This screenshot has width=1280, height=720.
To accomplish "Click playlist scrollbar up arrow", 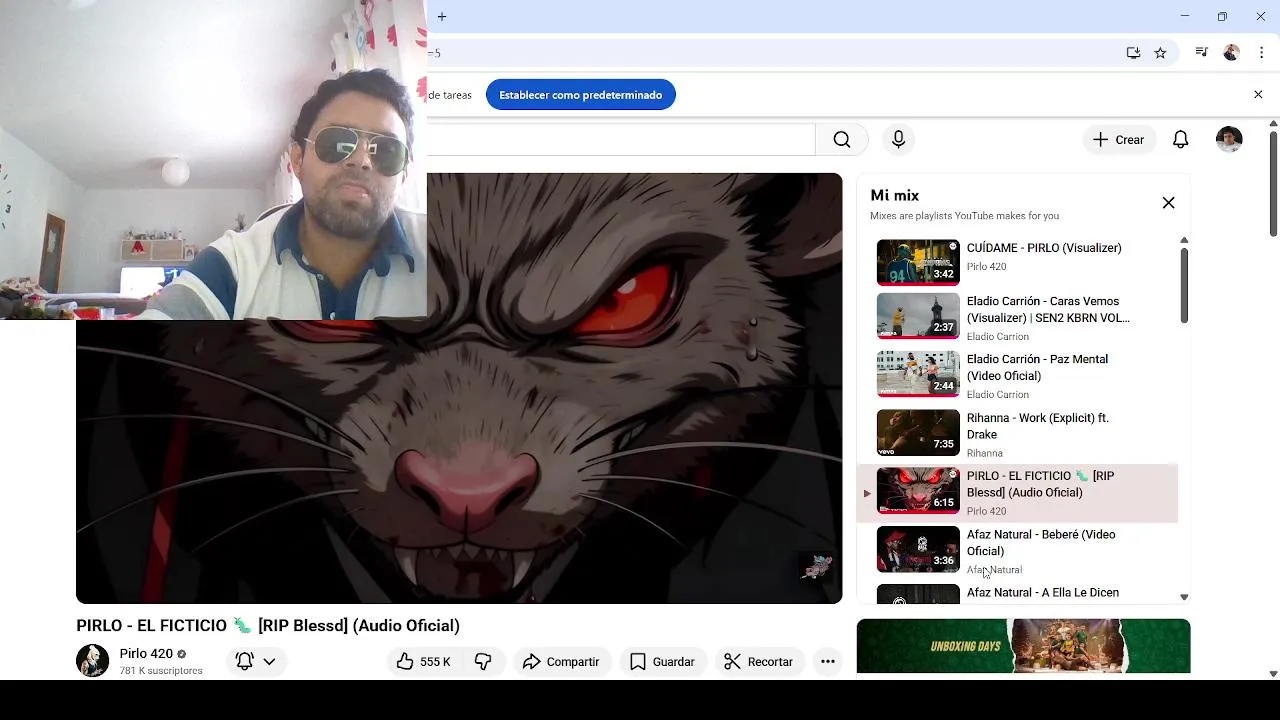I will pos(1184,240).
